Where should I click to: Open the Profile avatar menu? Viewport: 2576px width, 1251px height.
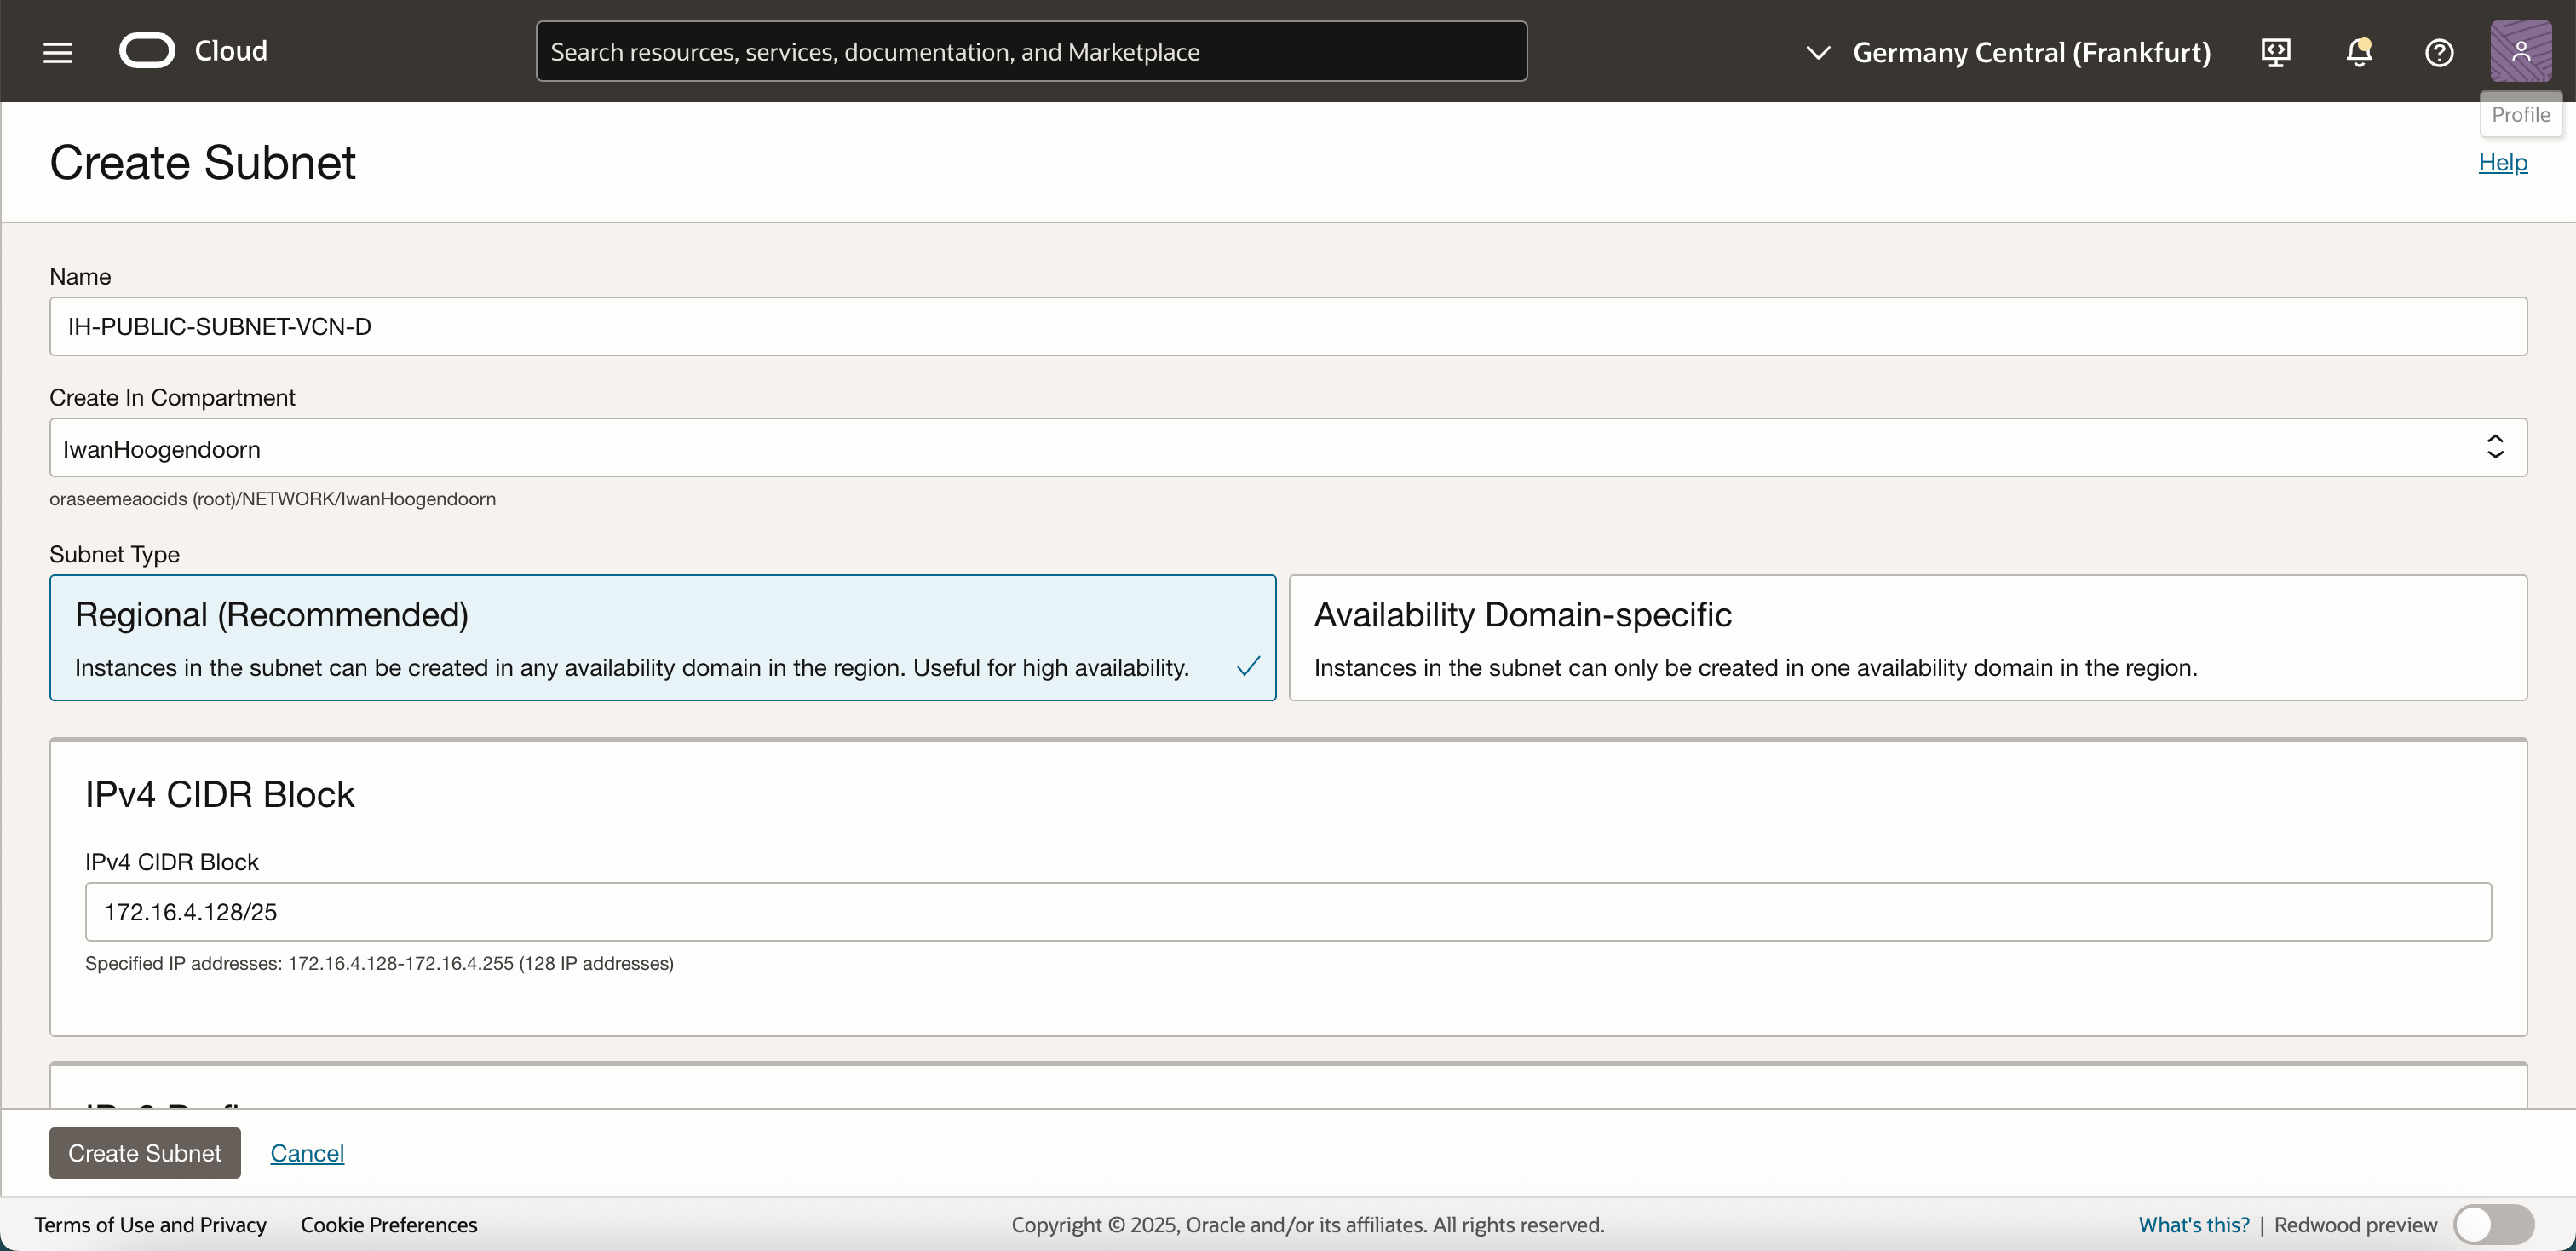(x=2520, y=51)
